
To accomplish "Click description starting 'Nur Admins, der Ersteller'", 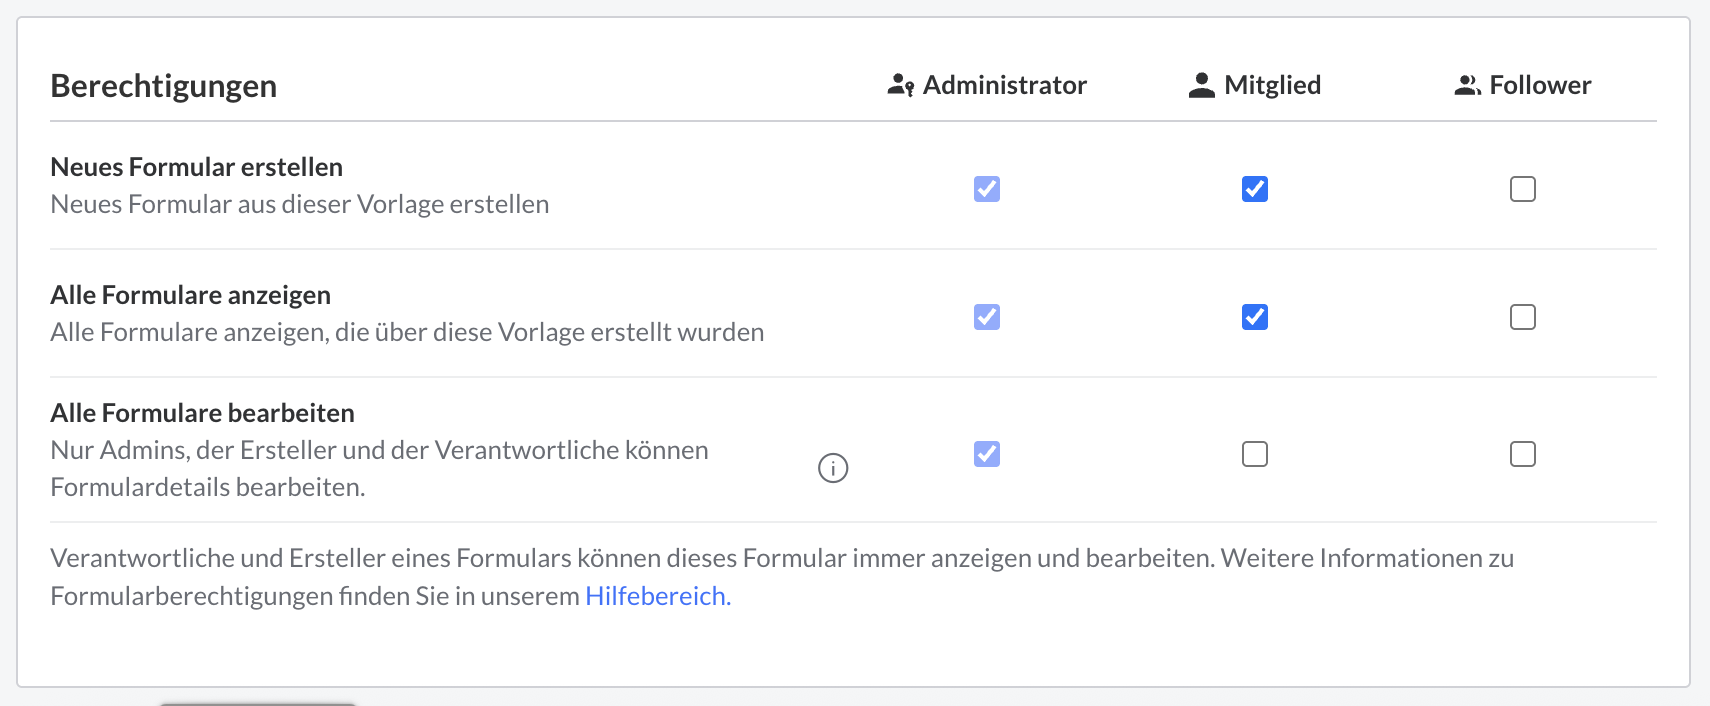I will [380, 469].
